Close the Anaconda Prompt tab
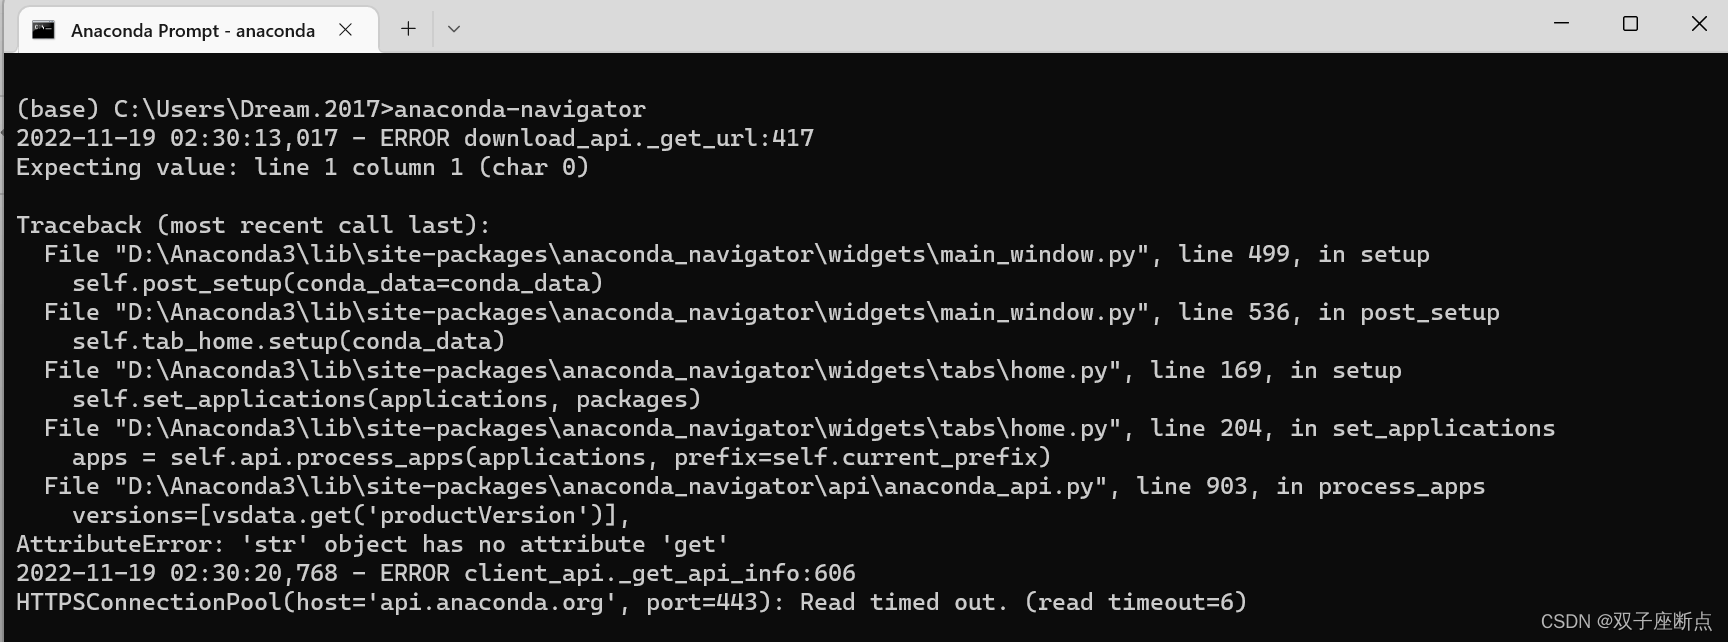The height and width of the screenshot is (642, 1728). coord(345,30)
